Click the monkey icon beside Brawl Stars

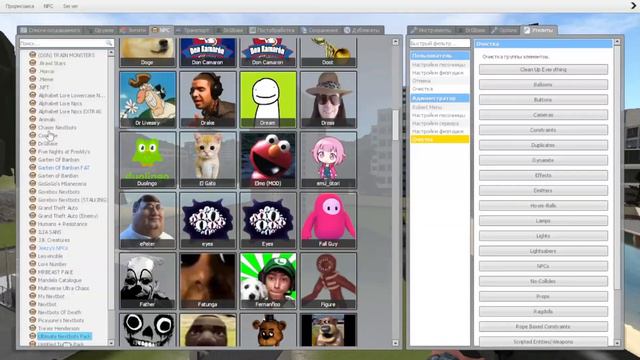(33, 63)
